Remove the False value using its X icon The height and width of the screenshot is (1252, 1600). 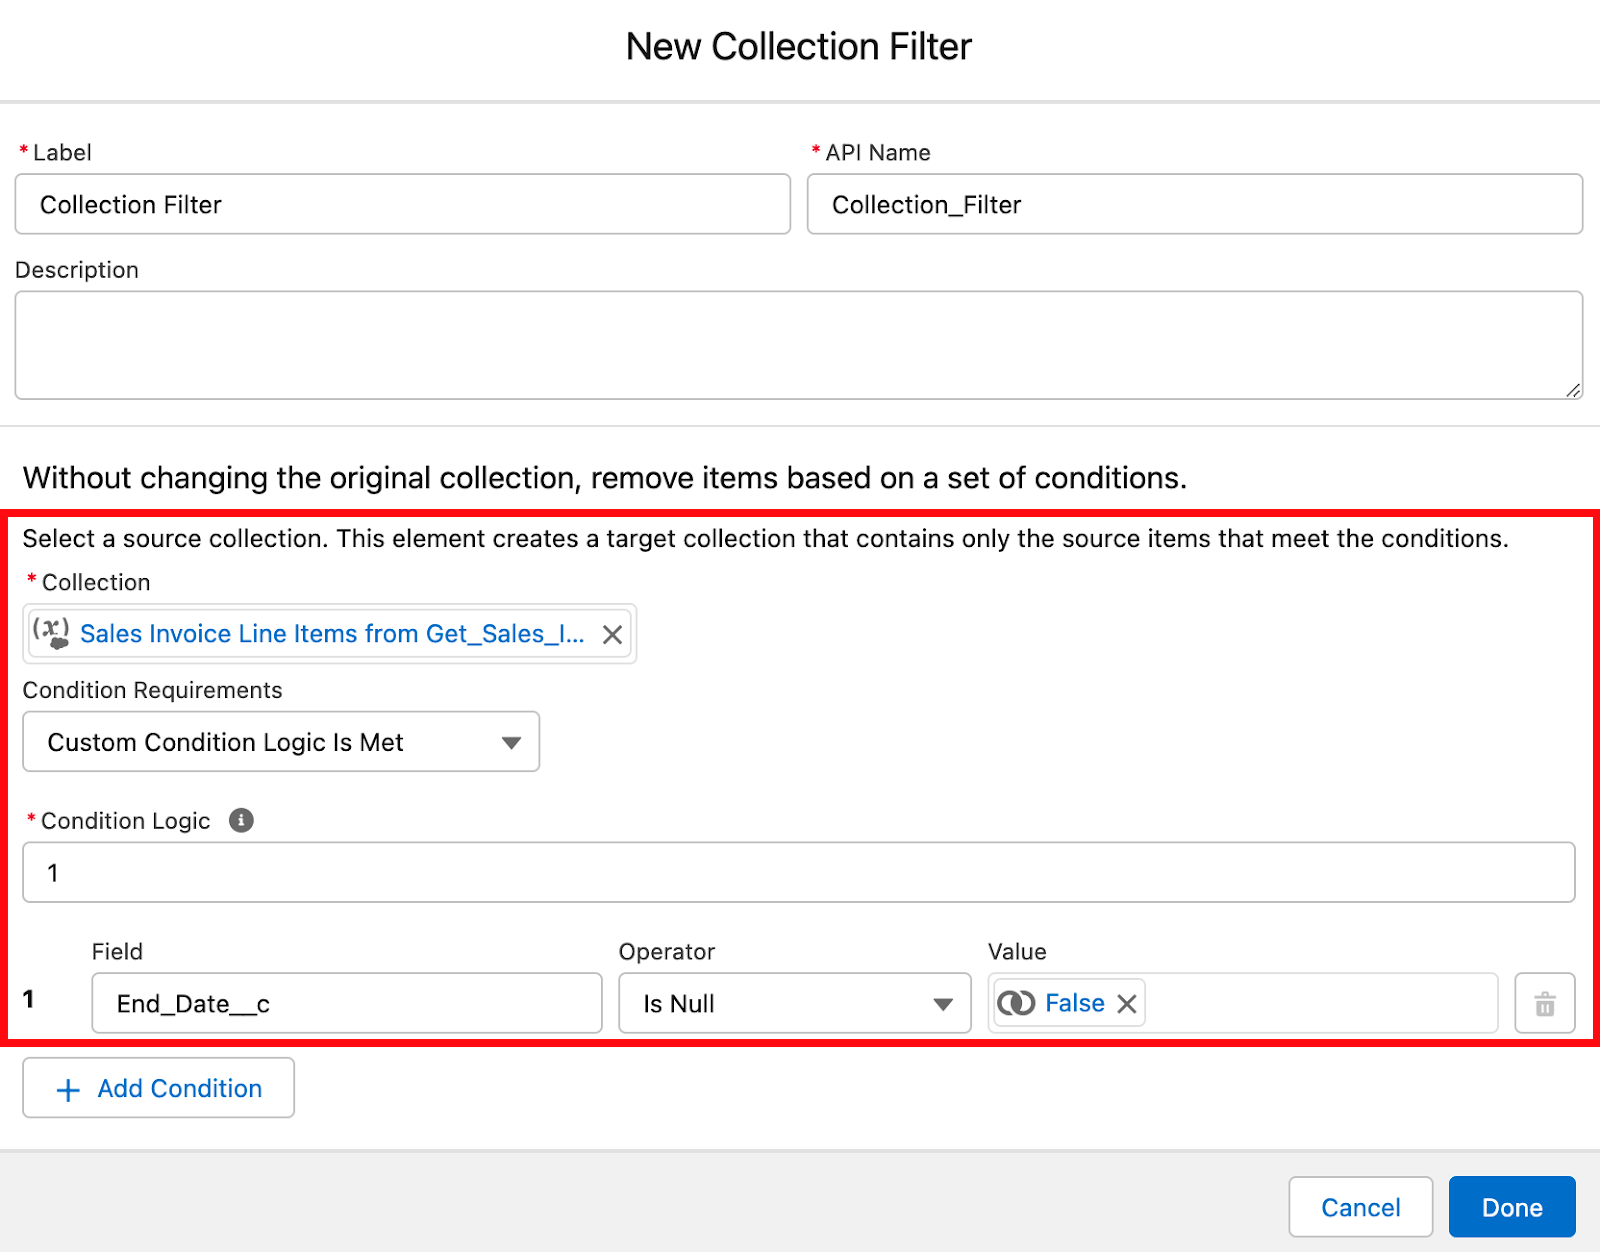pyautogui.click(x=1127, y=1003)
